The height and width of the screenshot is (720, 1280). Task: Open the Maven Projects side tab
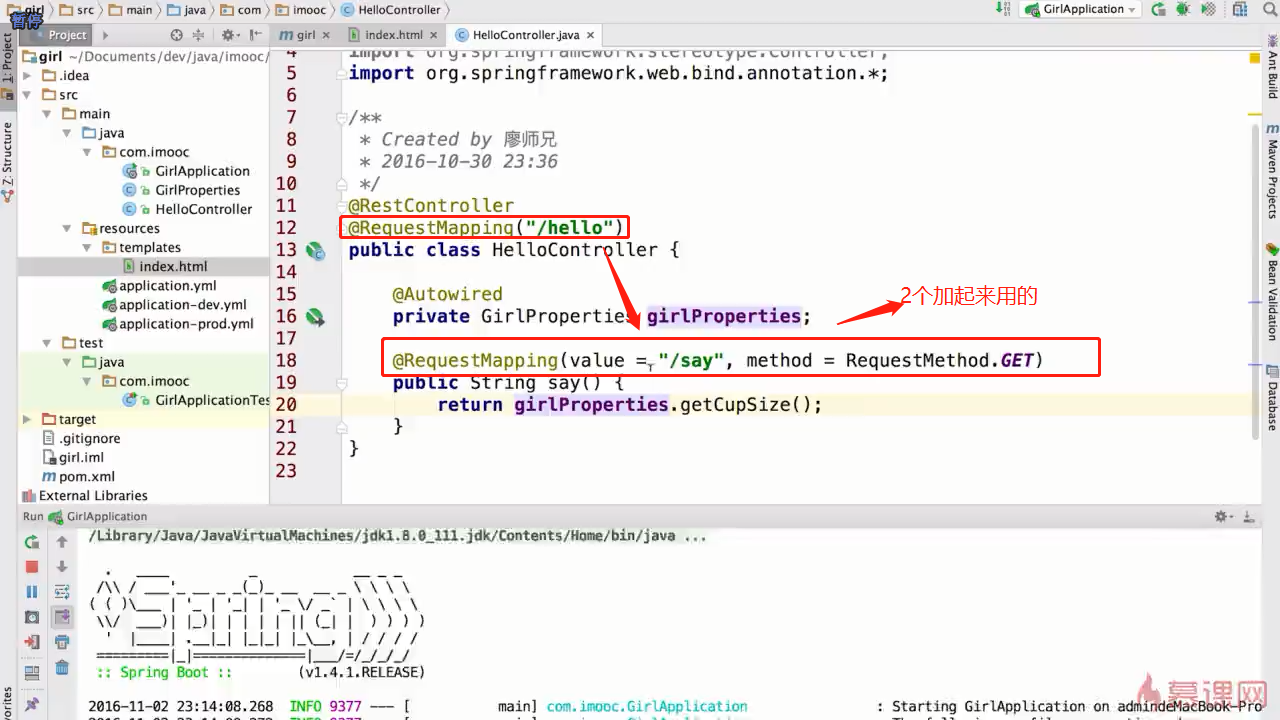[x=1272, y=172]
